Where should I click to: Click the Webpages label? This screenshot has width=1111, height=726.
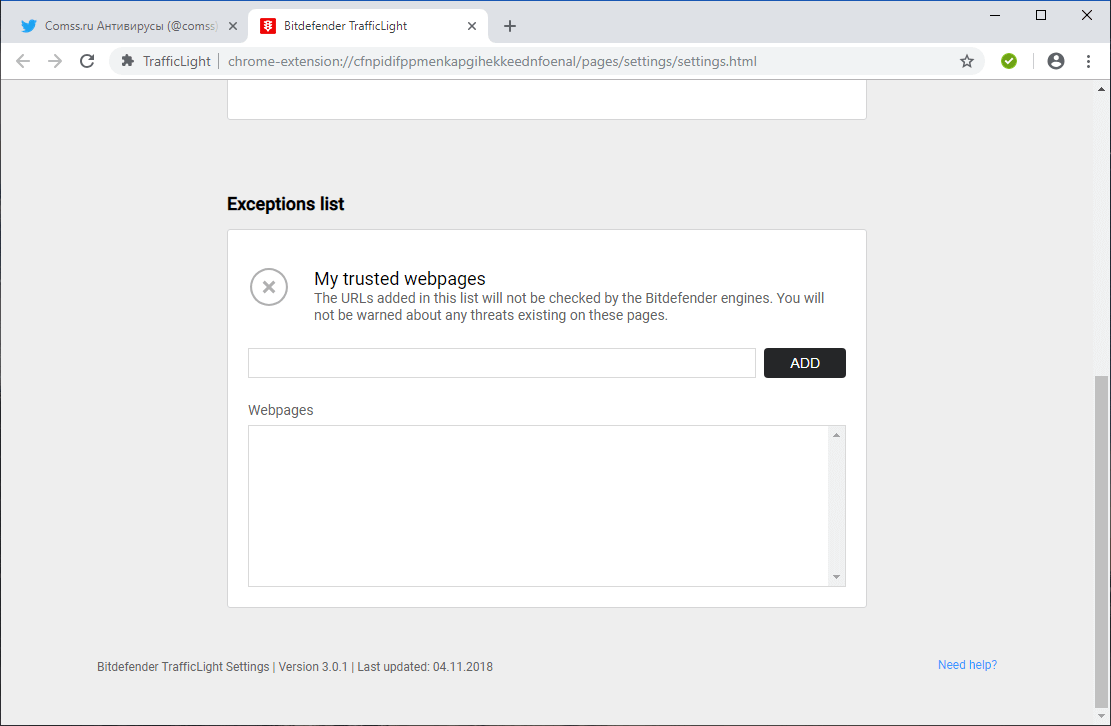(281, 410)
